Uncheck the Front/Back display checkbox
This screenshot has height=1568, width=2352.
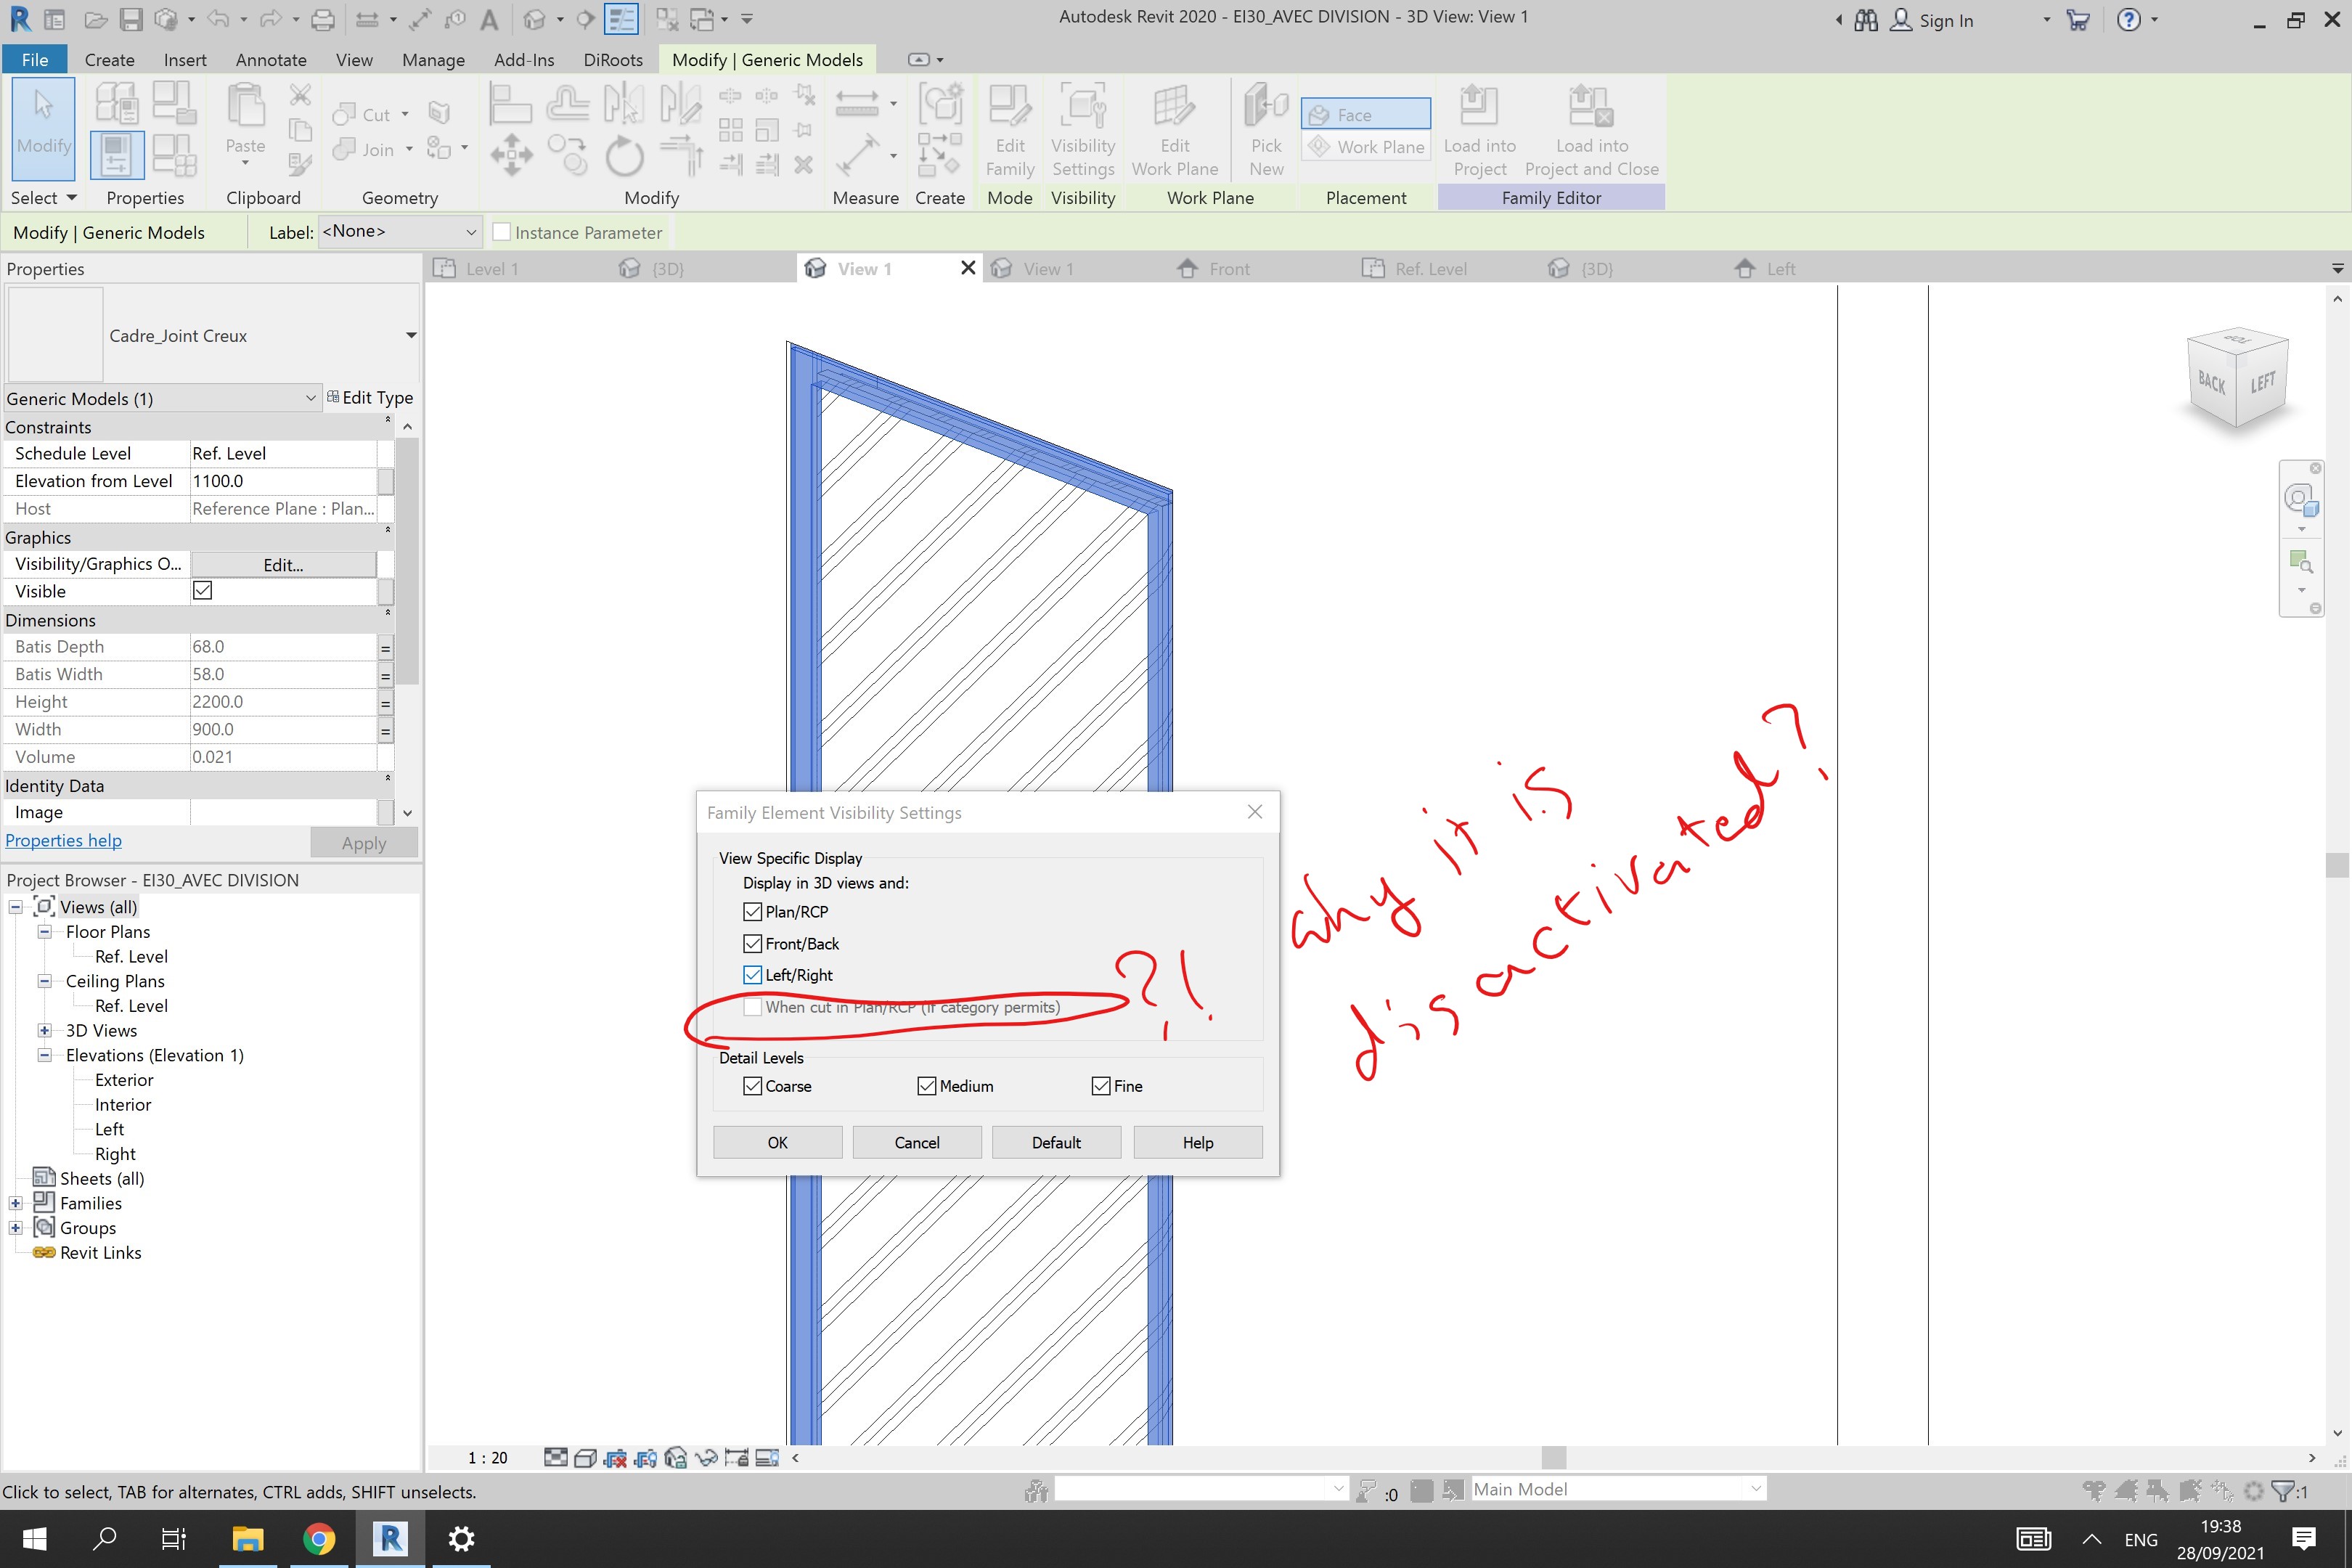753,943
